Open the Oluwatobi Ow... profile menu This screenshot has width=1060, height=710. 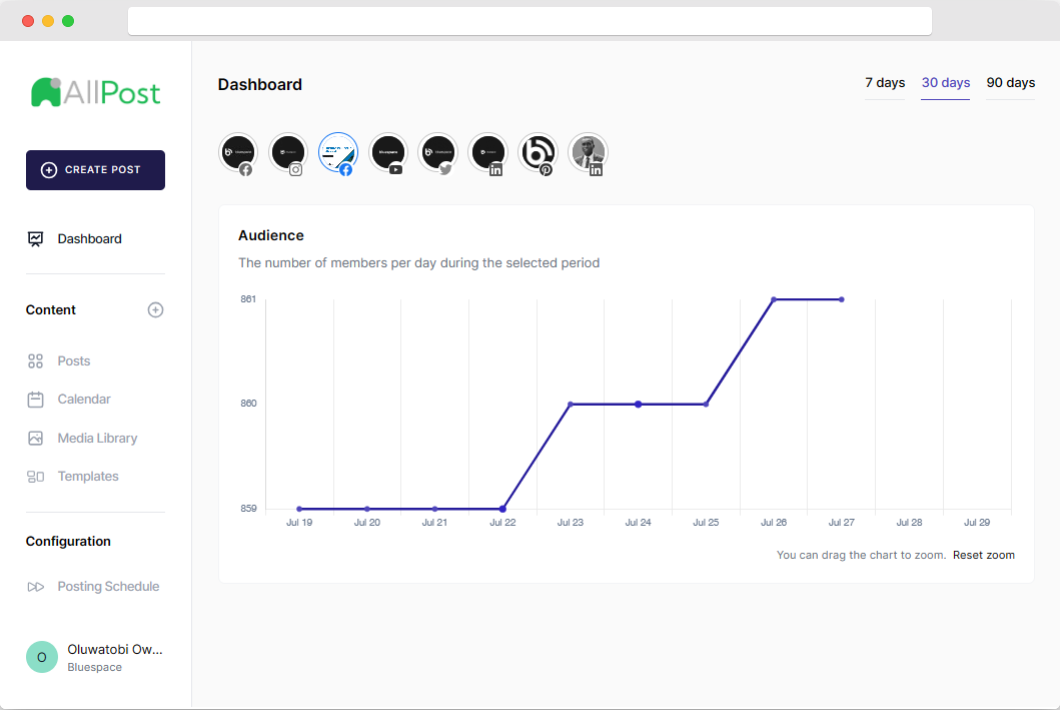(x=95, y=656)
